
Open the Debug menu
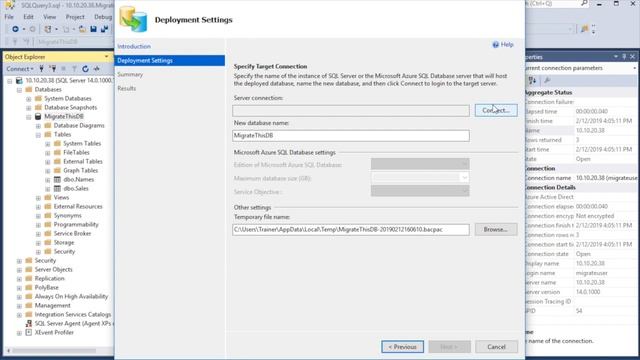103,17
